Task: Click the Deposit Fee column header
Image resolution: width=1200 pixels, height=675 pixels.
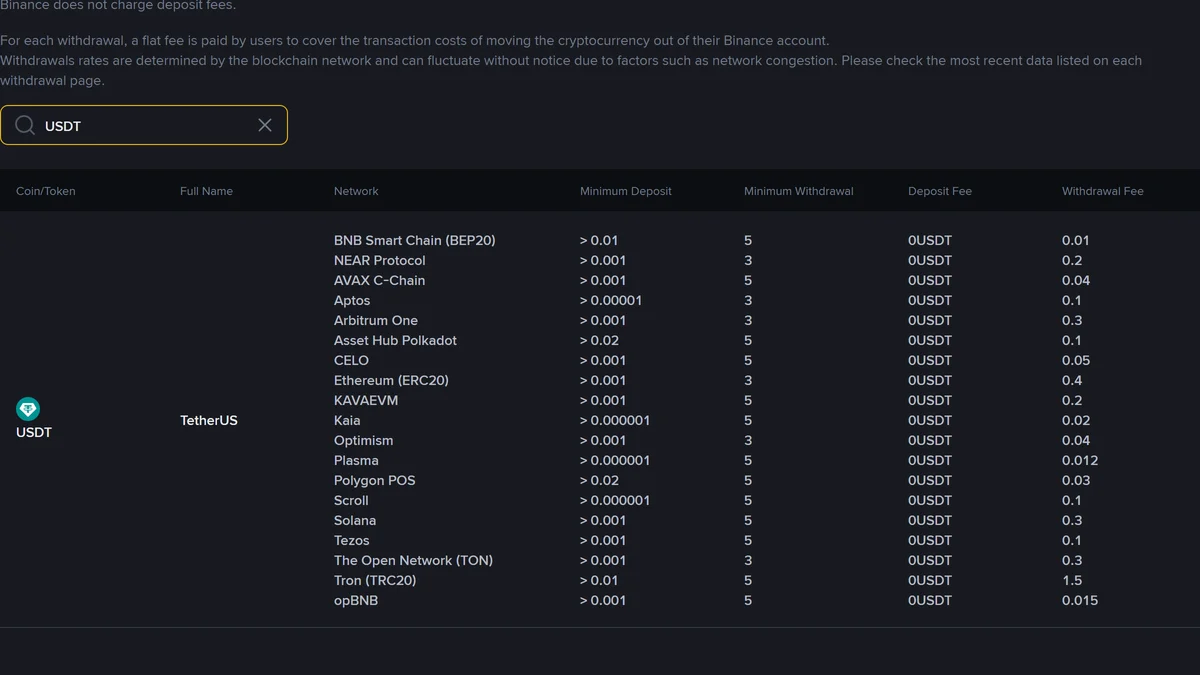Action: click(x=940, y=191)
